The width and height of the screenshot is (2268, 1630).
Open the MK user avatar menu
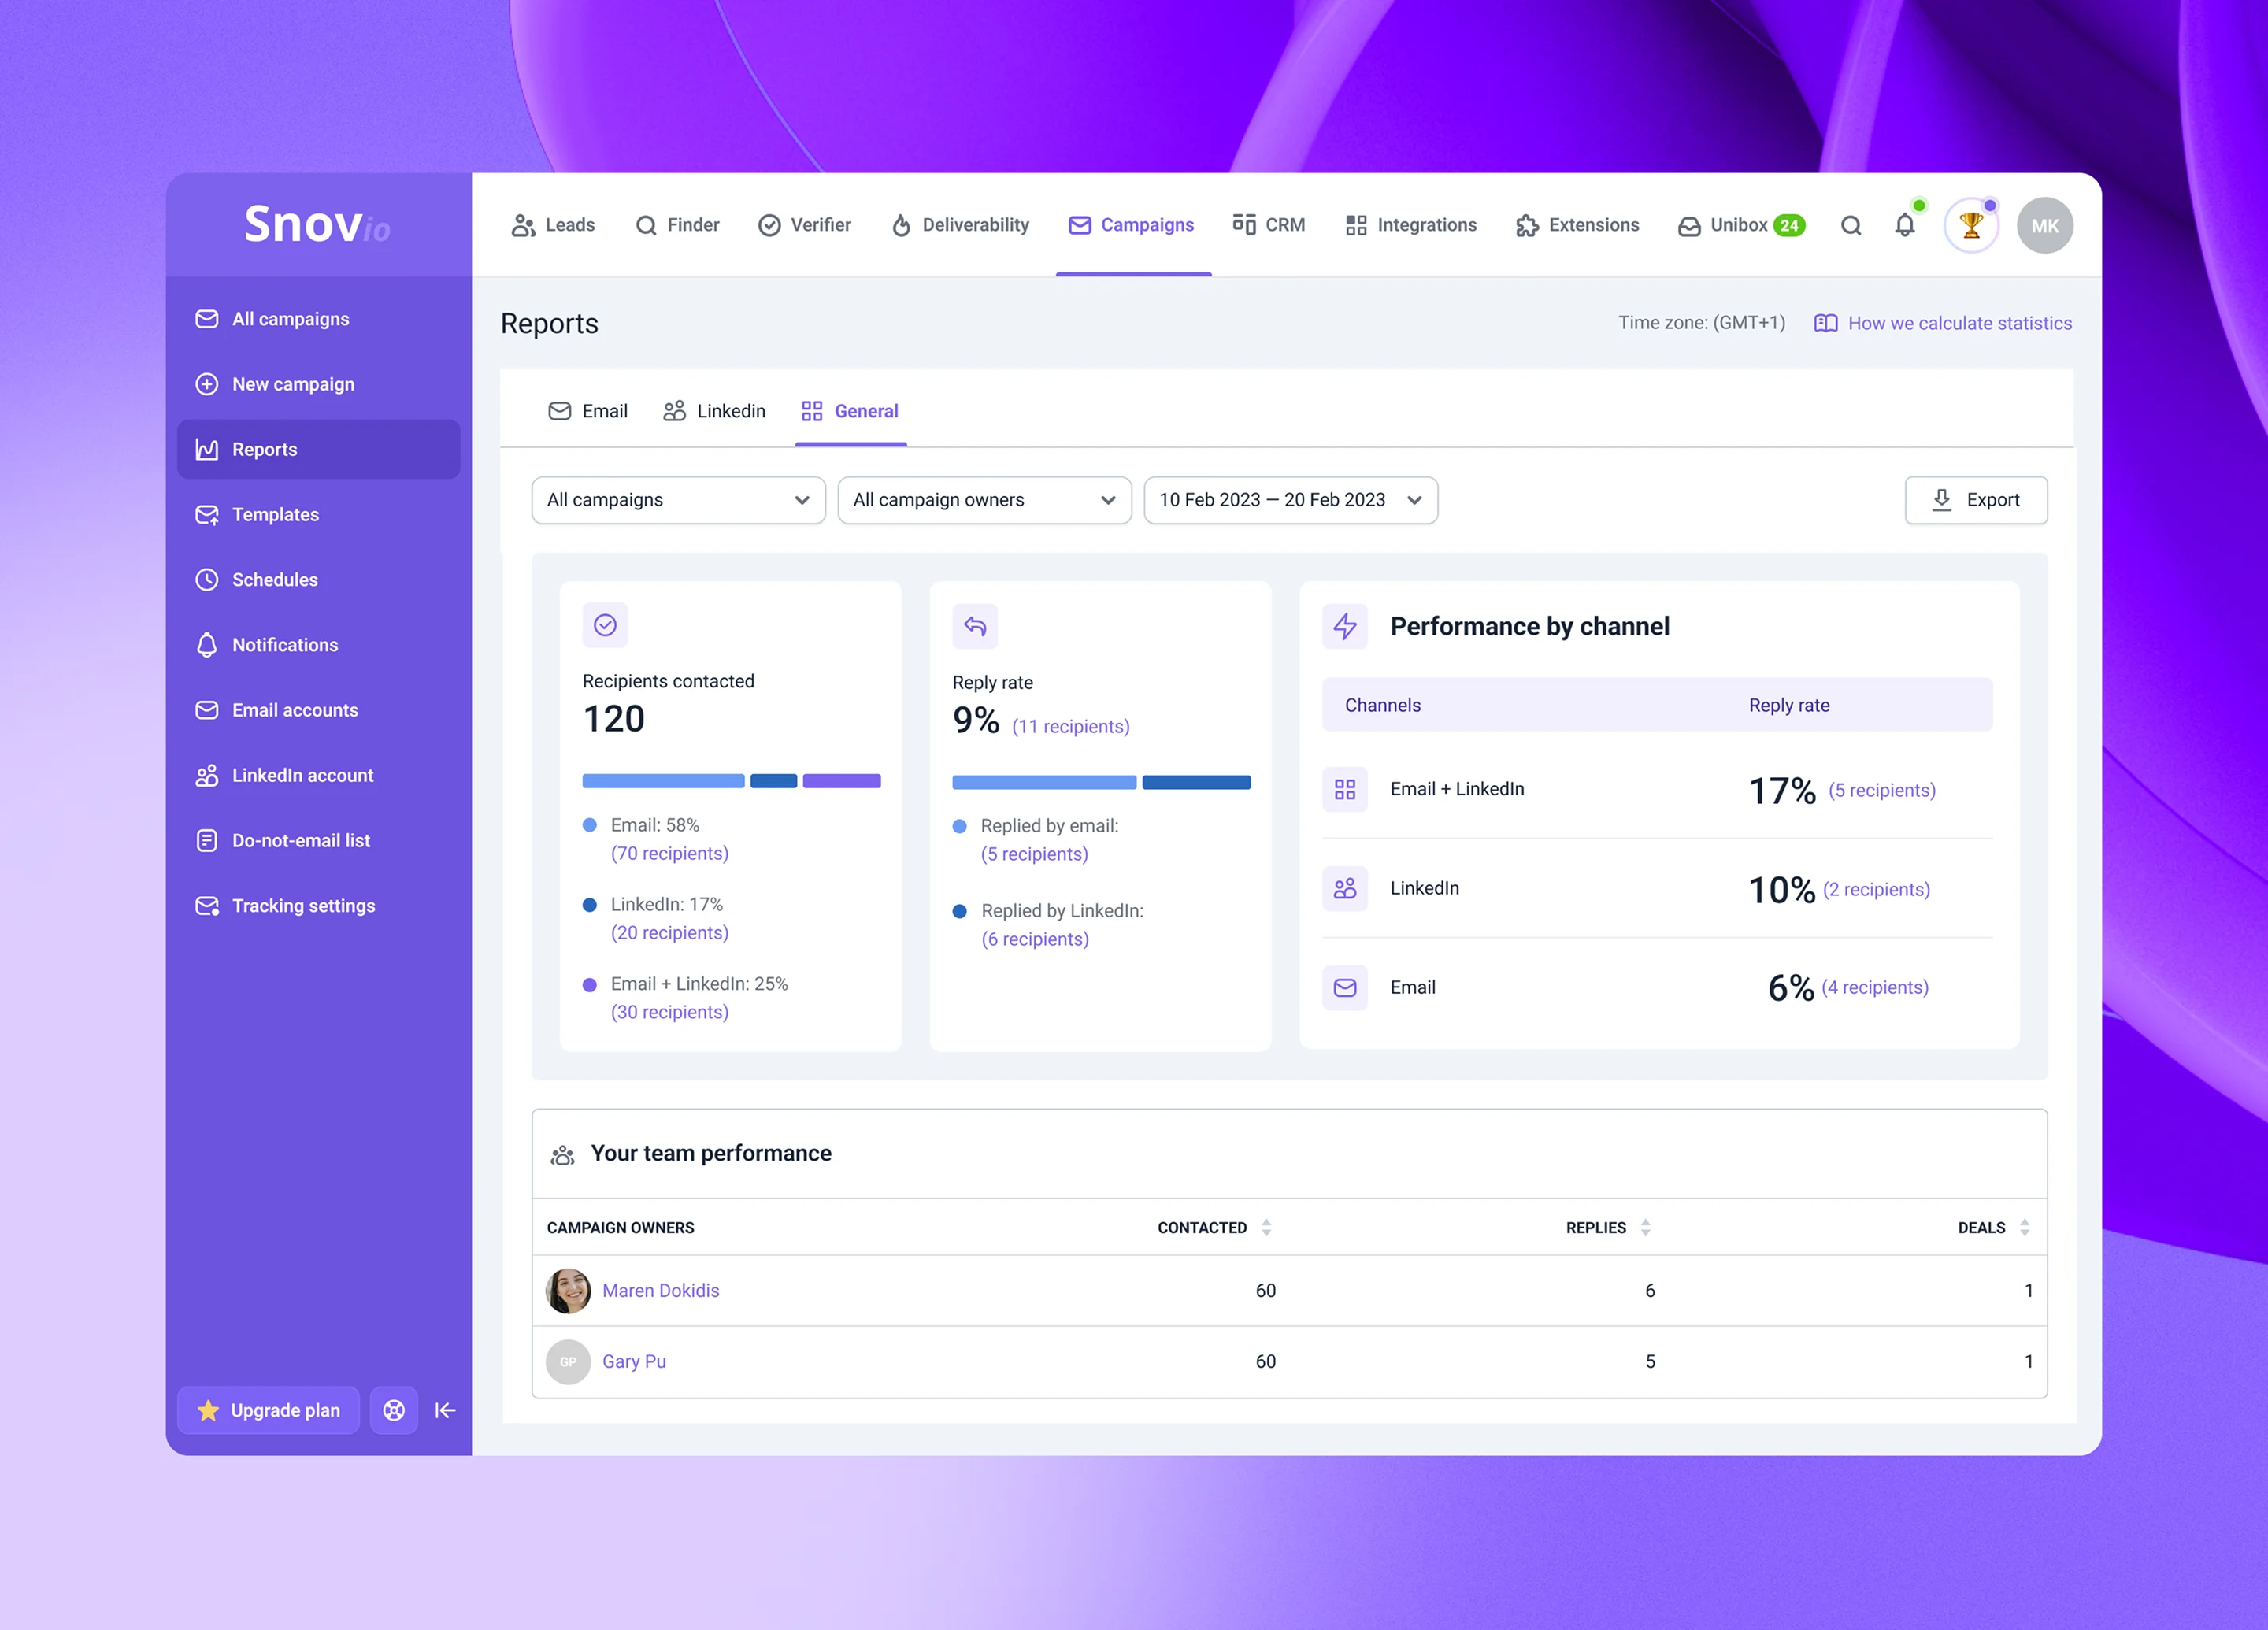(2045, 225)
